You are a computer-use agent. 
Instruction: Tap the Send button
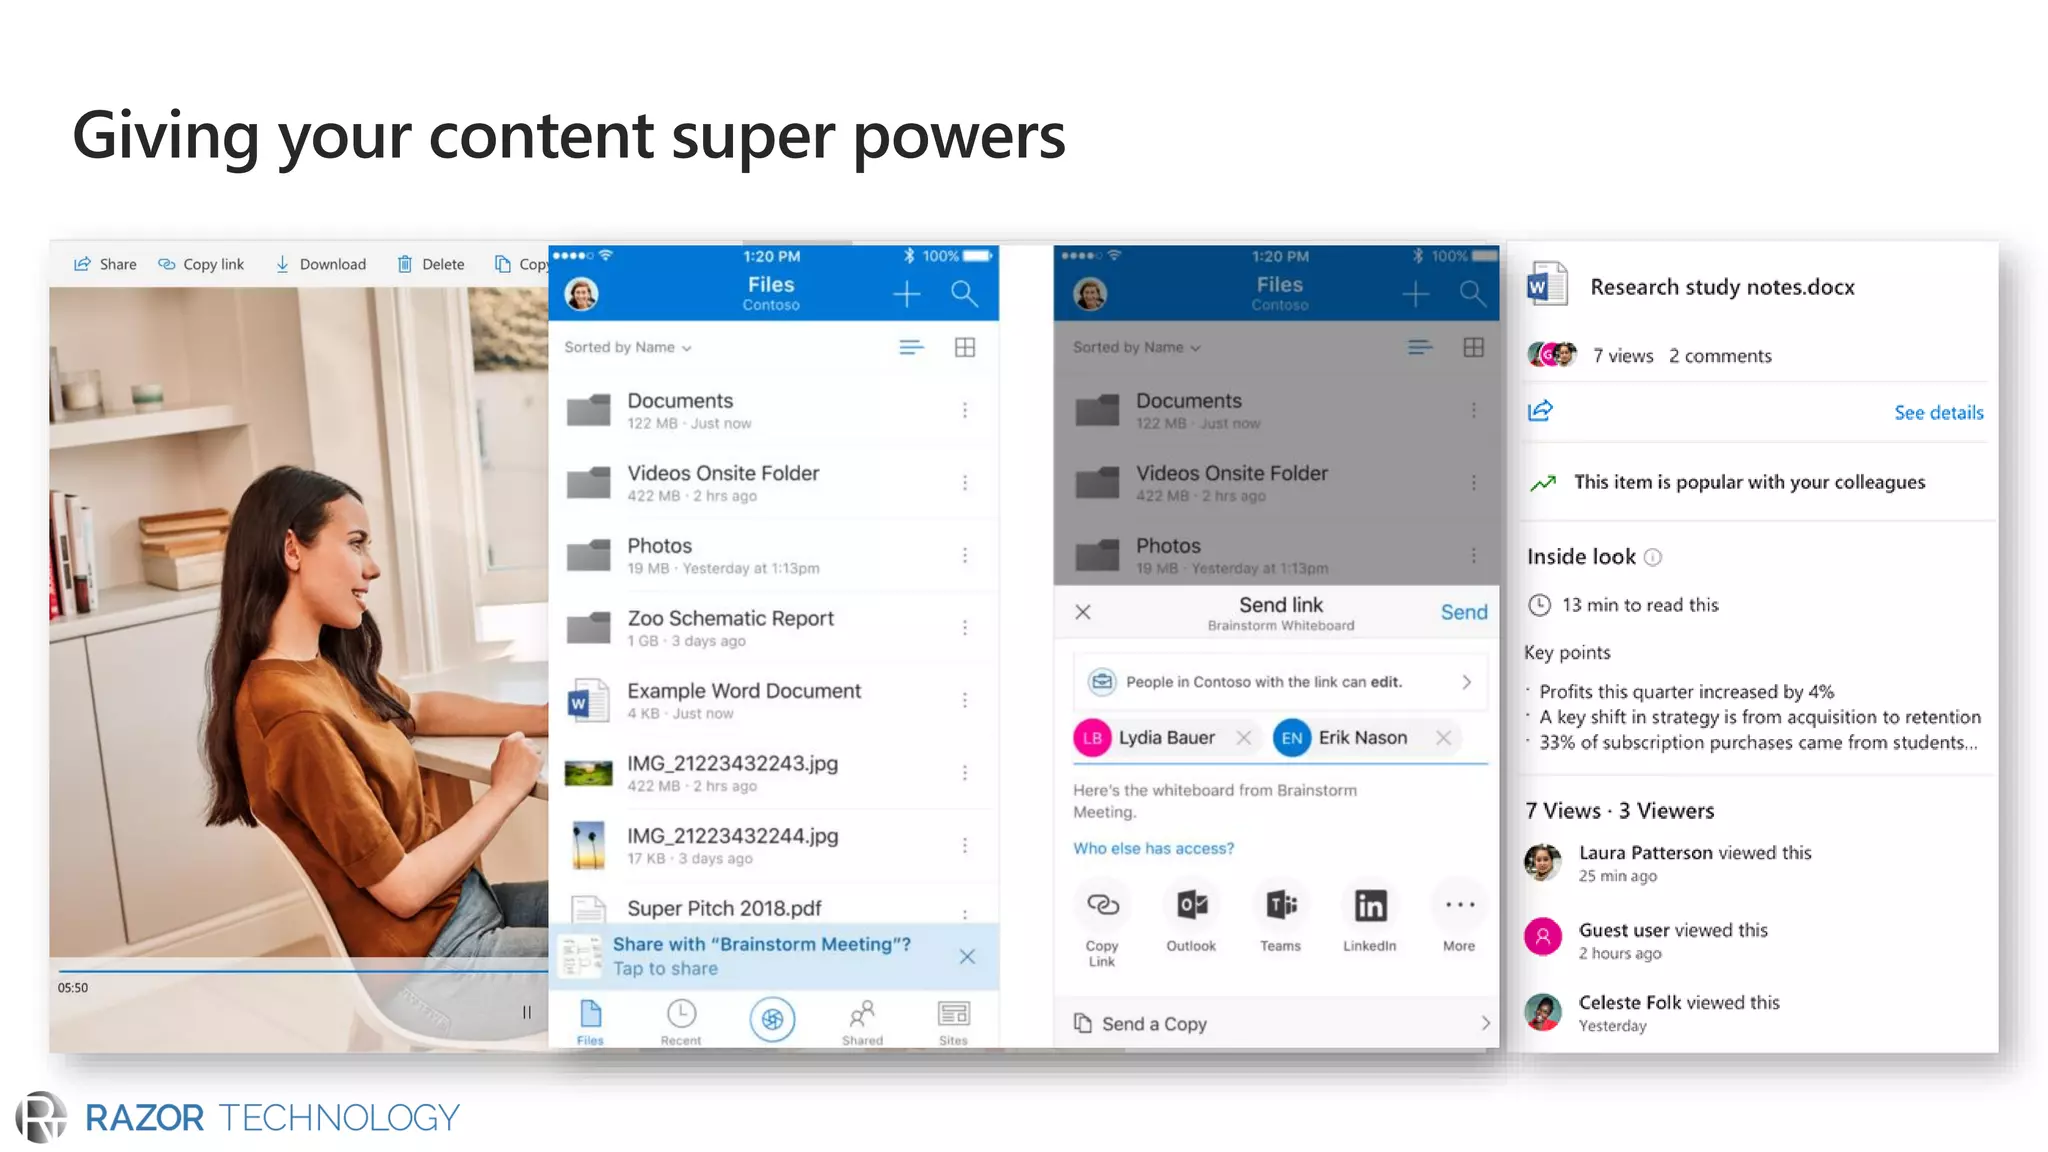click(x=1463, y=612)
